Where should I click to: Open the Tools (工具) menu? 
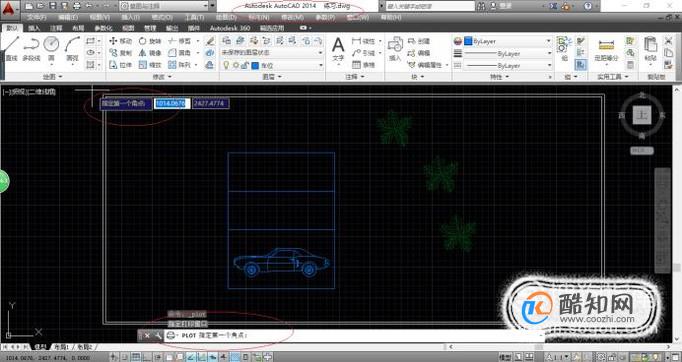pos(194,17)
